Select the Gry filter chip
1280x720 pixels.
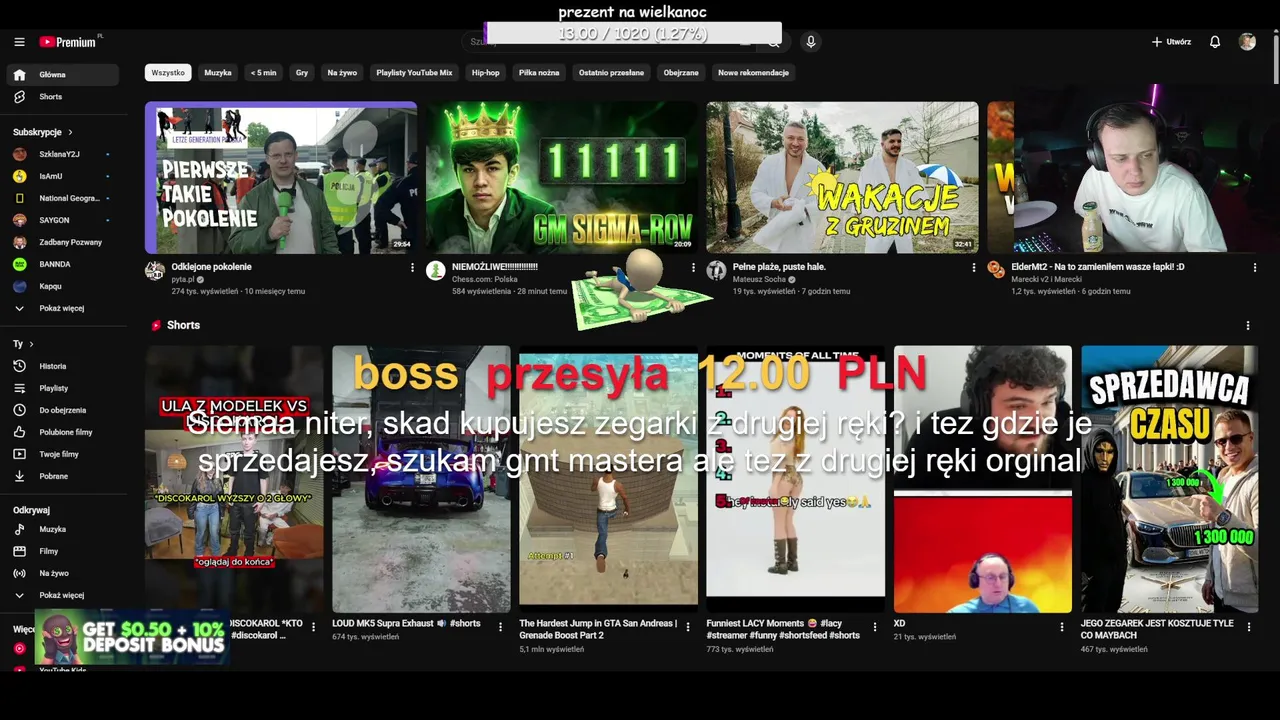point(302,73)
